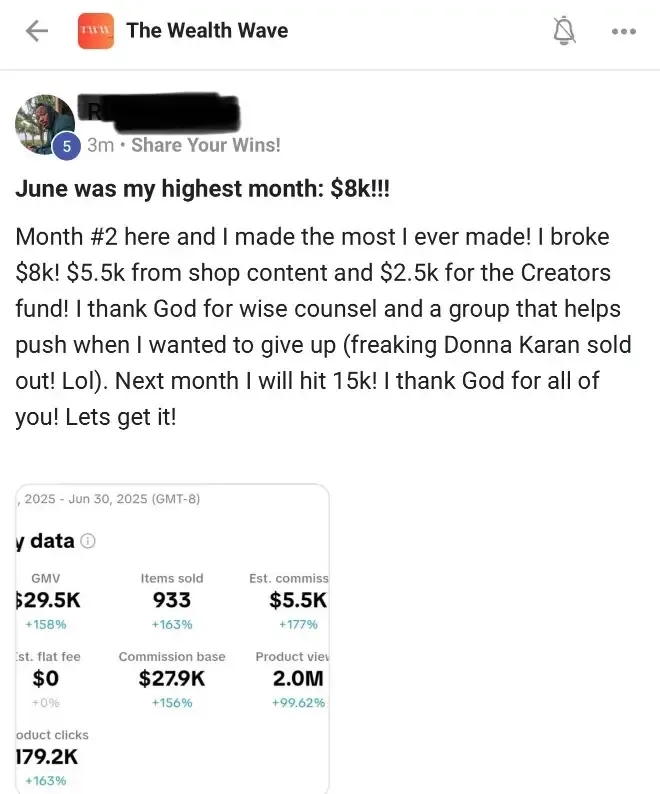The image size is (660, 794).
Task: Toggle the notification bell mute
Action: 565,32
